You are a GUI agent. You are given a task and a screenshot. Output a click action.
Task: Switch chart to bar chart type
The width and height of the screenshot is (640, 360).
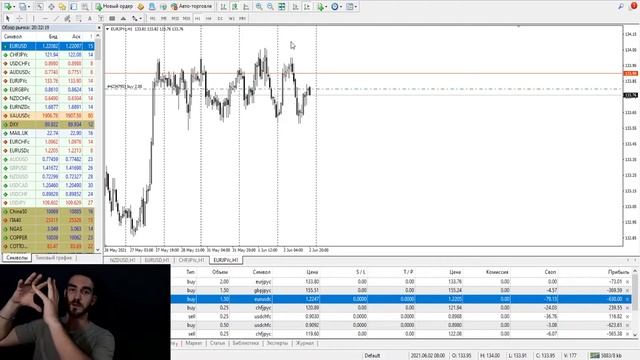223,7
